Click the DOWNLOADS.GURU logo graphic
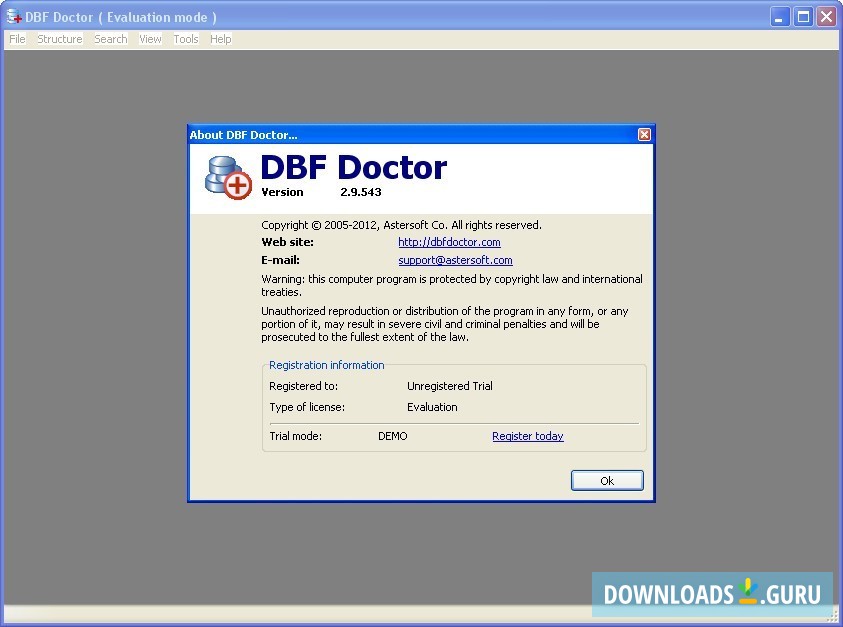 712,593
